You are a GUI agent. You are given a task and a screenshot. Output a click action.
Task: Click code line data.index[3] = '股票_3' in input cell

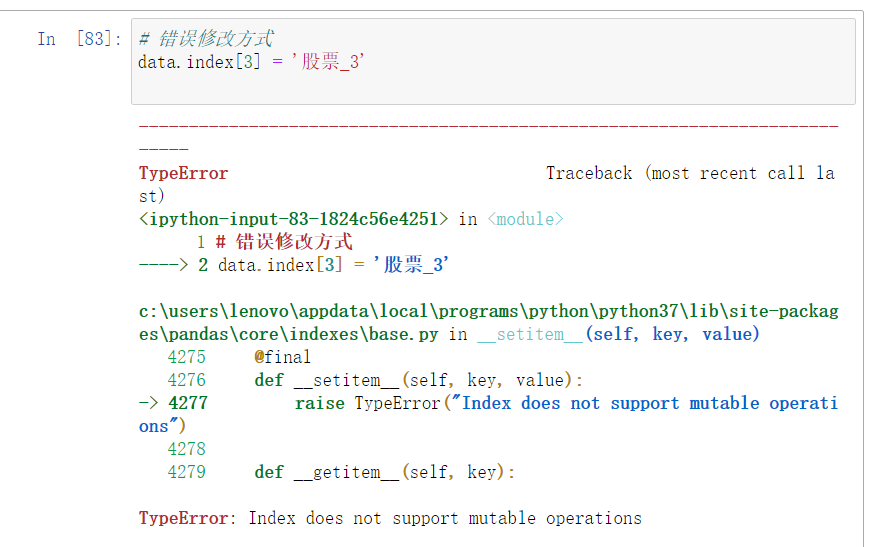coord(251,61)
